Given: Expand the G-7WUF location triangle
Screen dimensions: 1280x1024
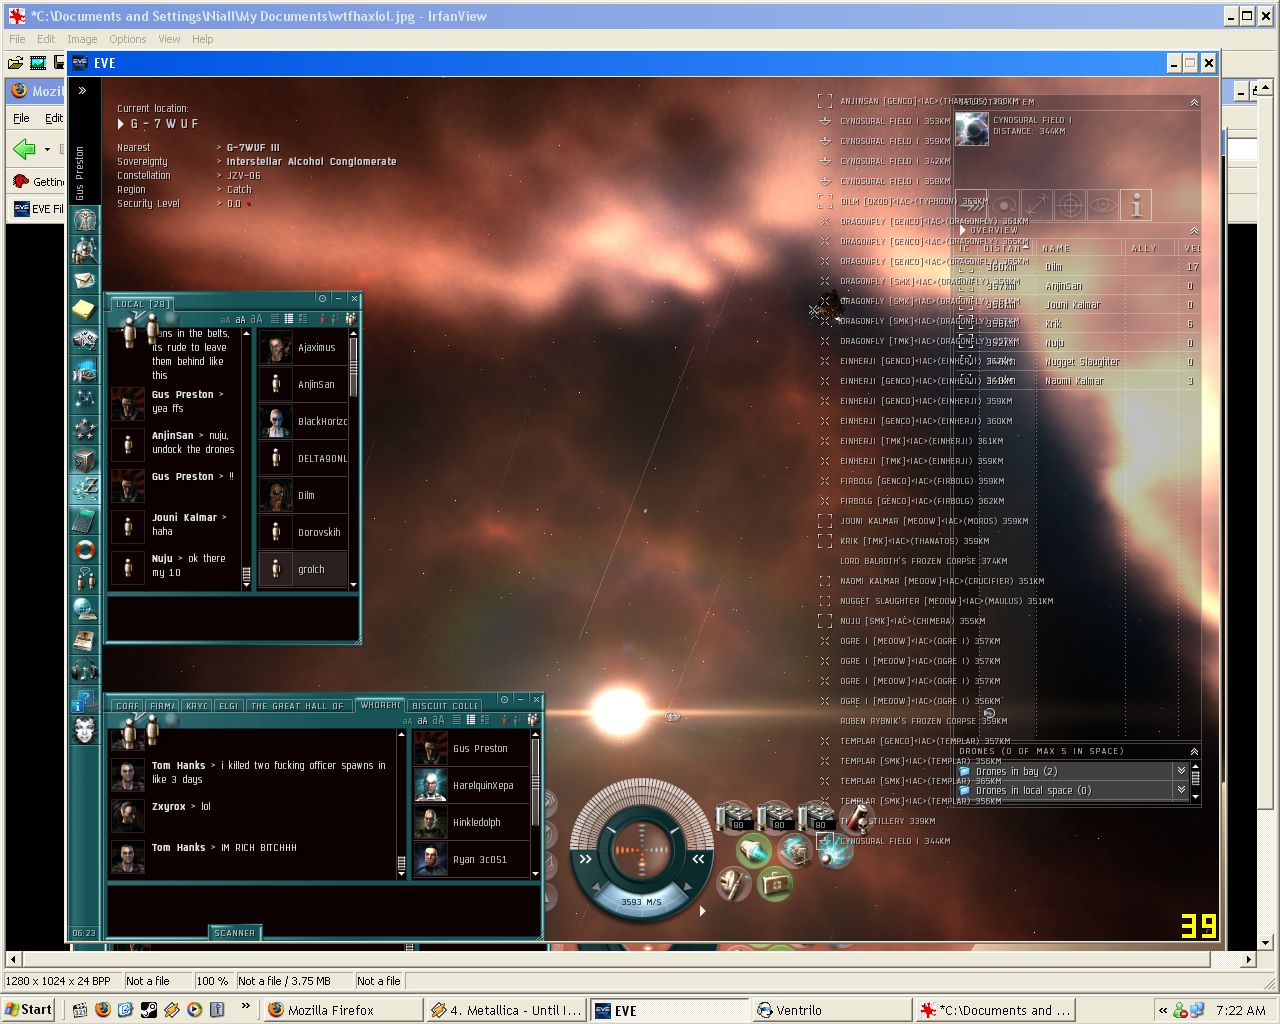Looking at the screenshot, I should (121, 124).
